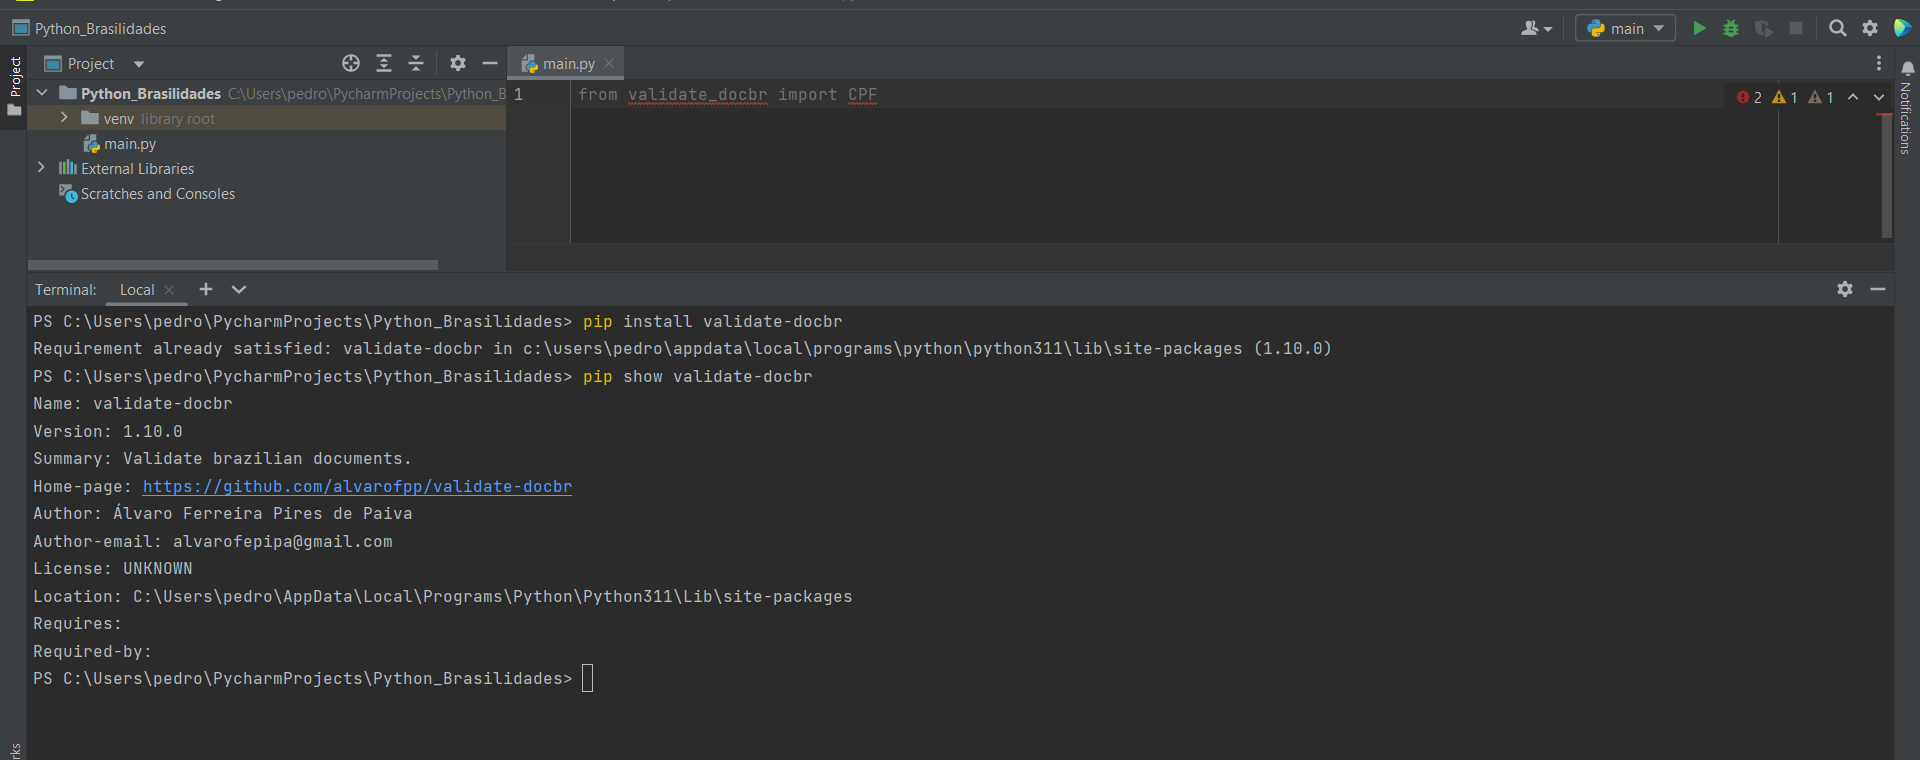Viewport: 1920px width, 760px height.
Task: Click Python_Brasilidades project name in title bar
Action: coord(100,29)
